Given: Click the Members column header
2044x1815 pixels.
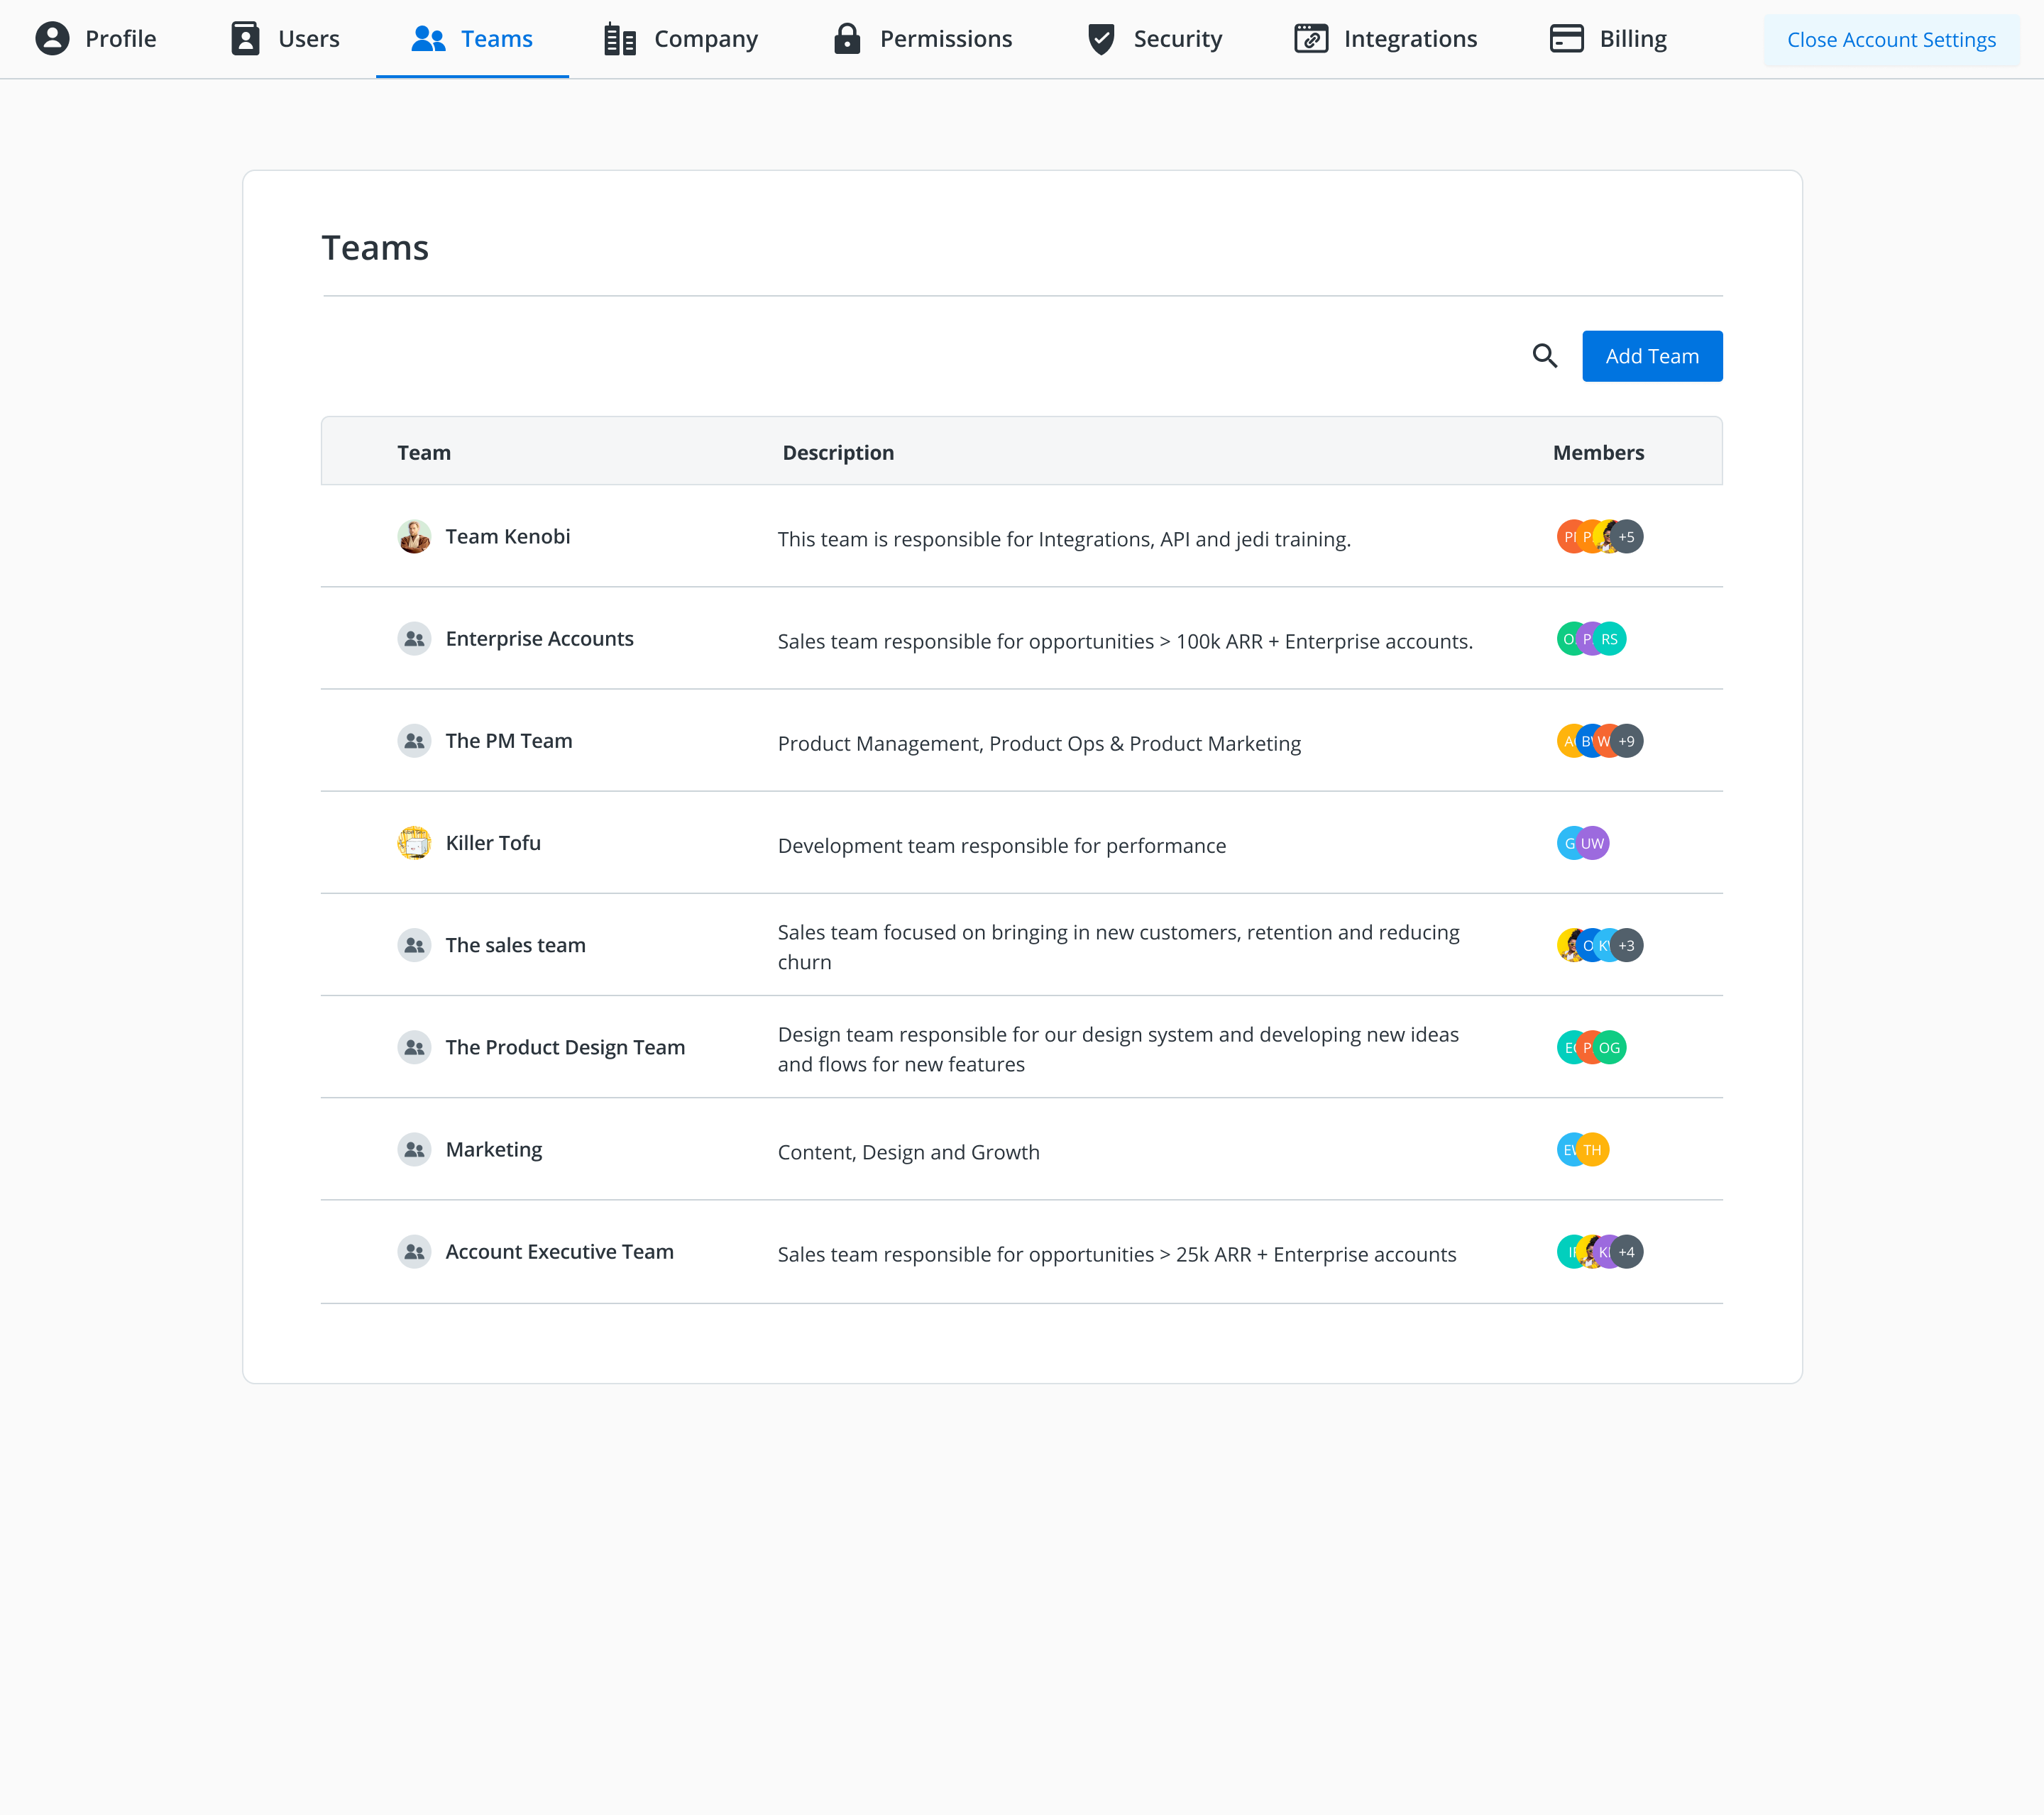Looking at the screenshot, I should click(x=1597, y=453).
